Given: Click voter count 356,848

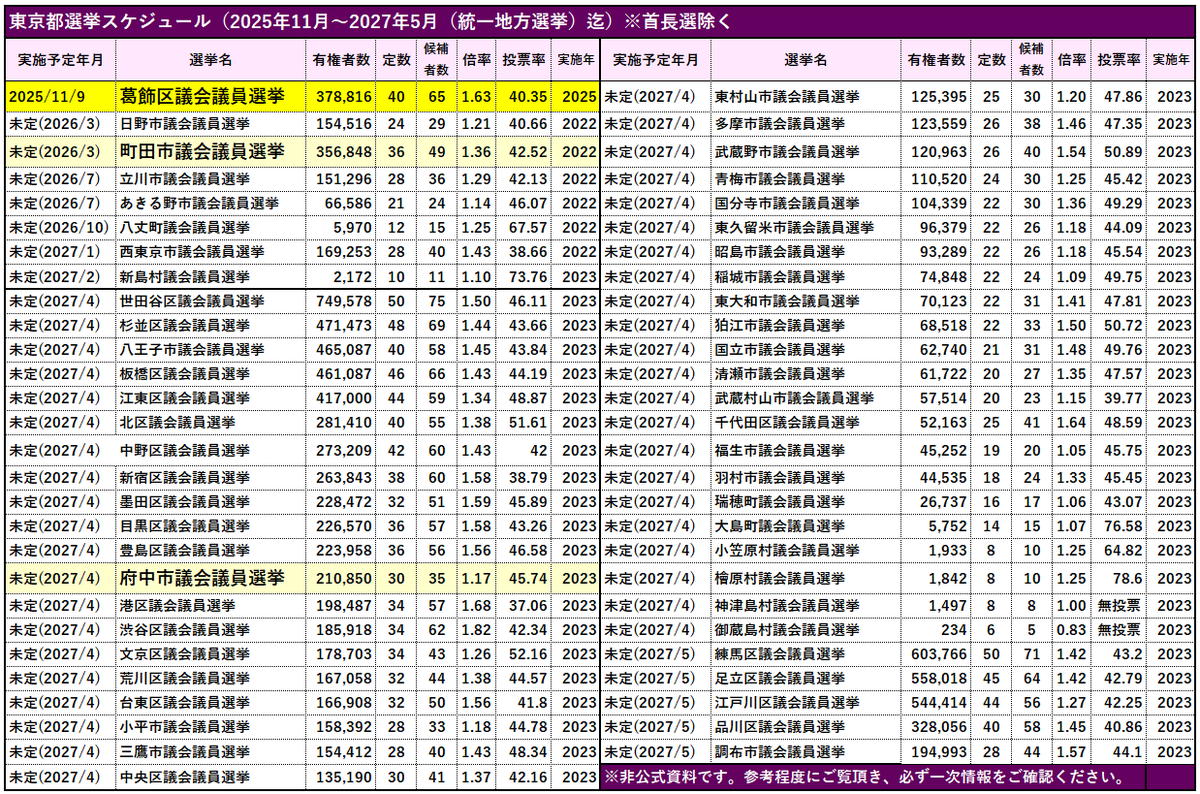Looking at the screenshot, I should [x=342, y=152].
